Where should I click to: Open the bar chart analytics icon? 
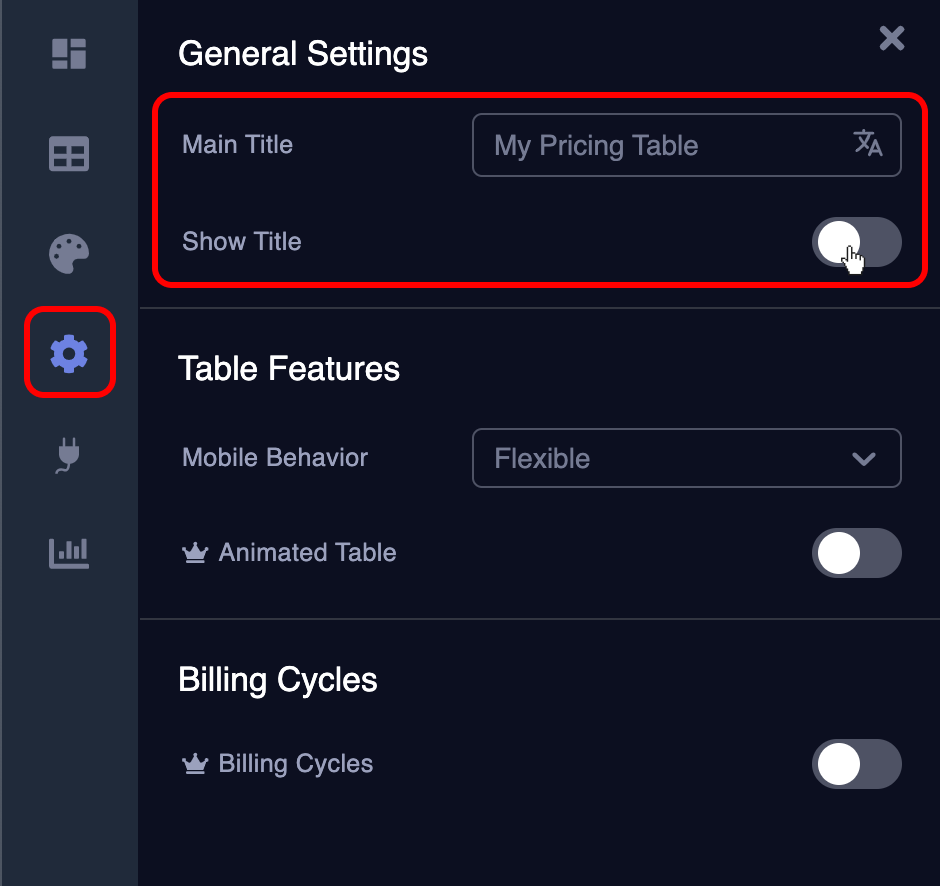pyautogui.click(x=69, y=553)
